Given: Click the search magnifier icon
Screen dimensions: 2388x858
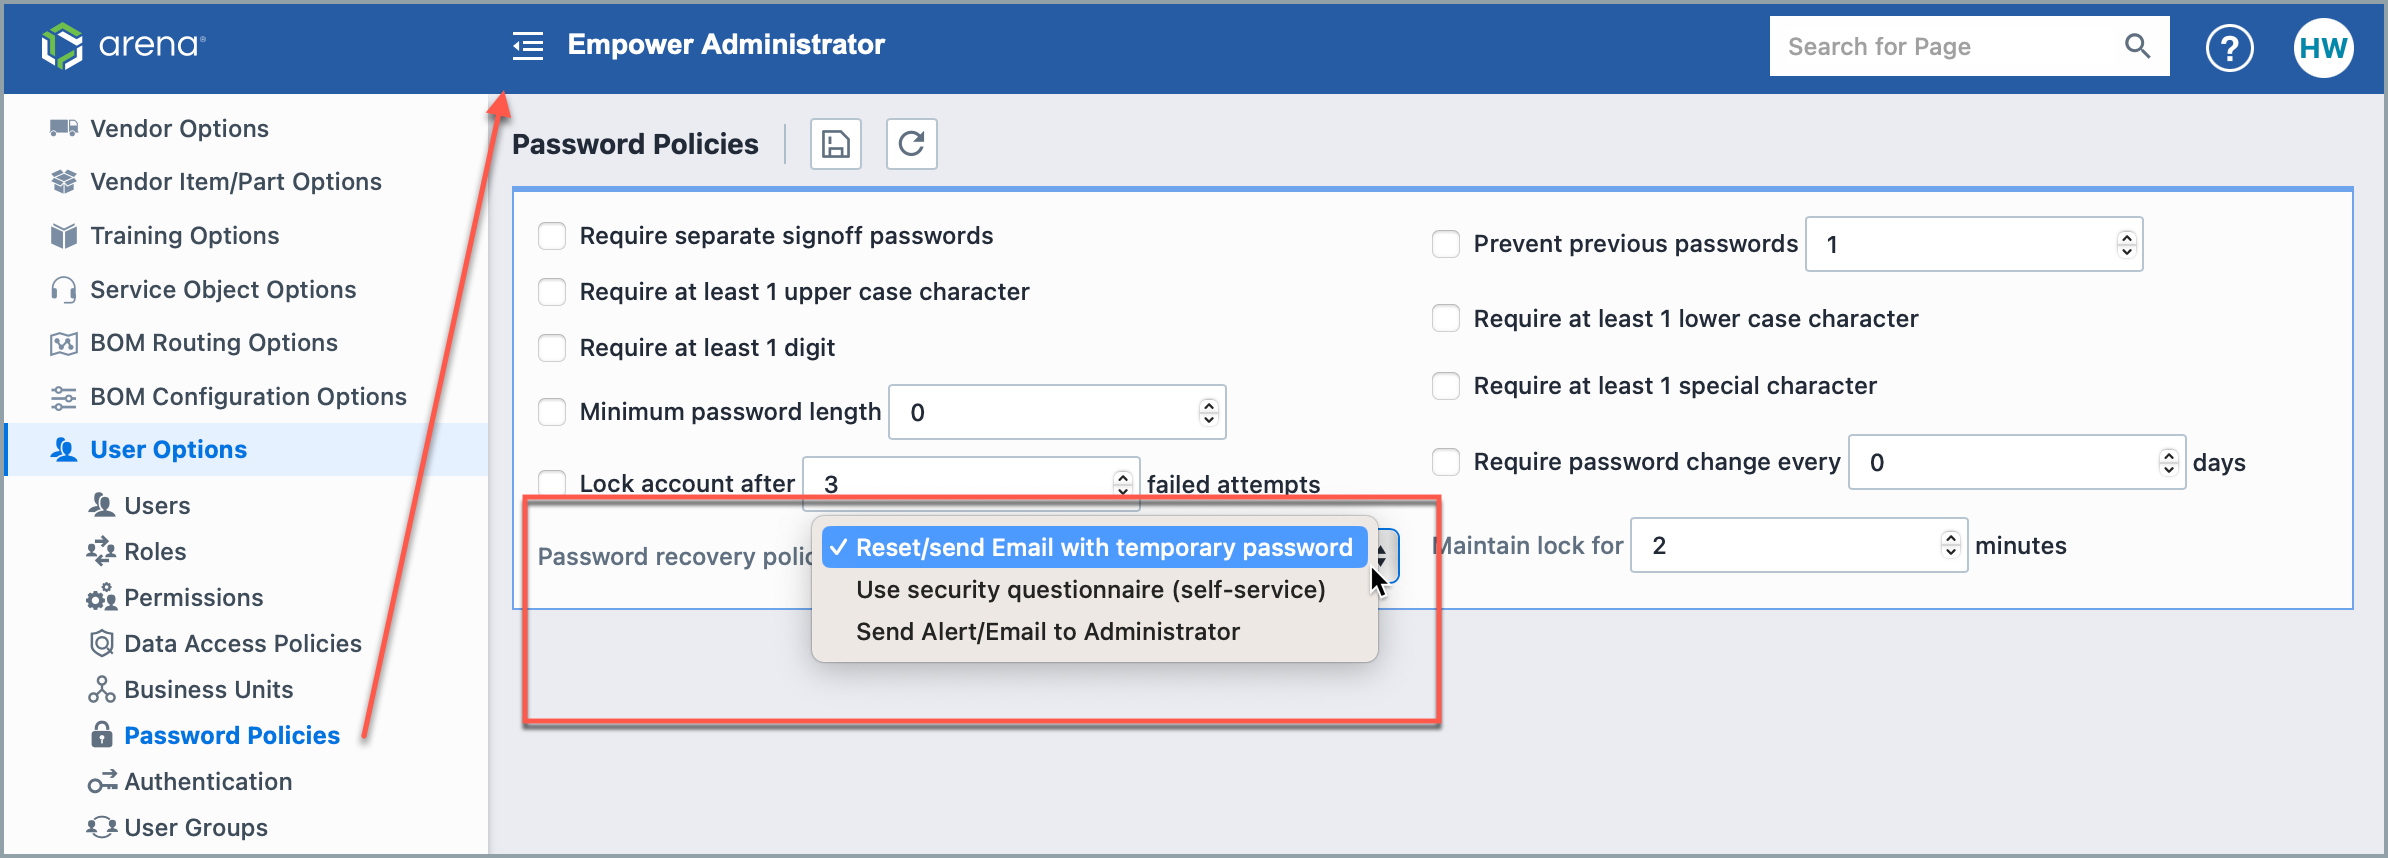Looking at the screenshot, I should (x=2137, y=46).
